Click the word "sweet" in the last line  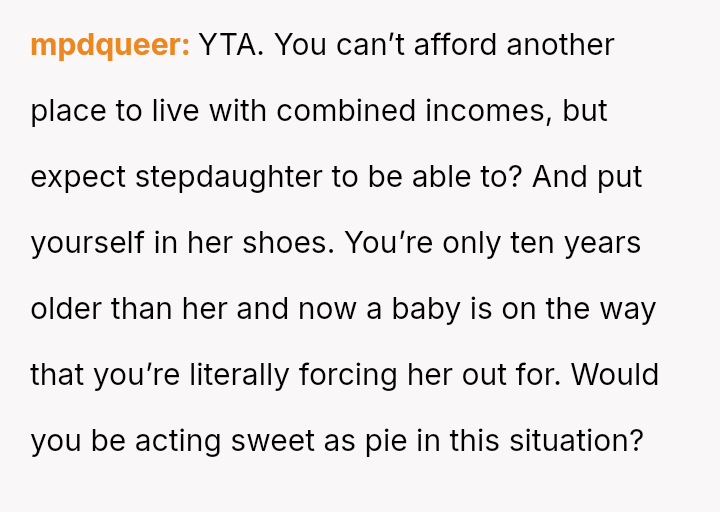273,441
